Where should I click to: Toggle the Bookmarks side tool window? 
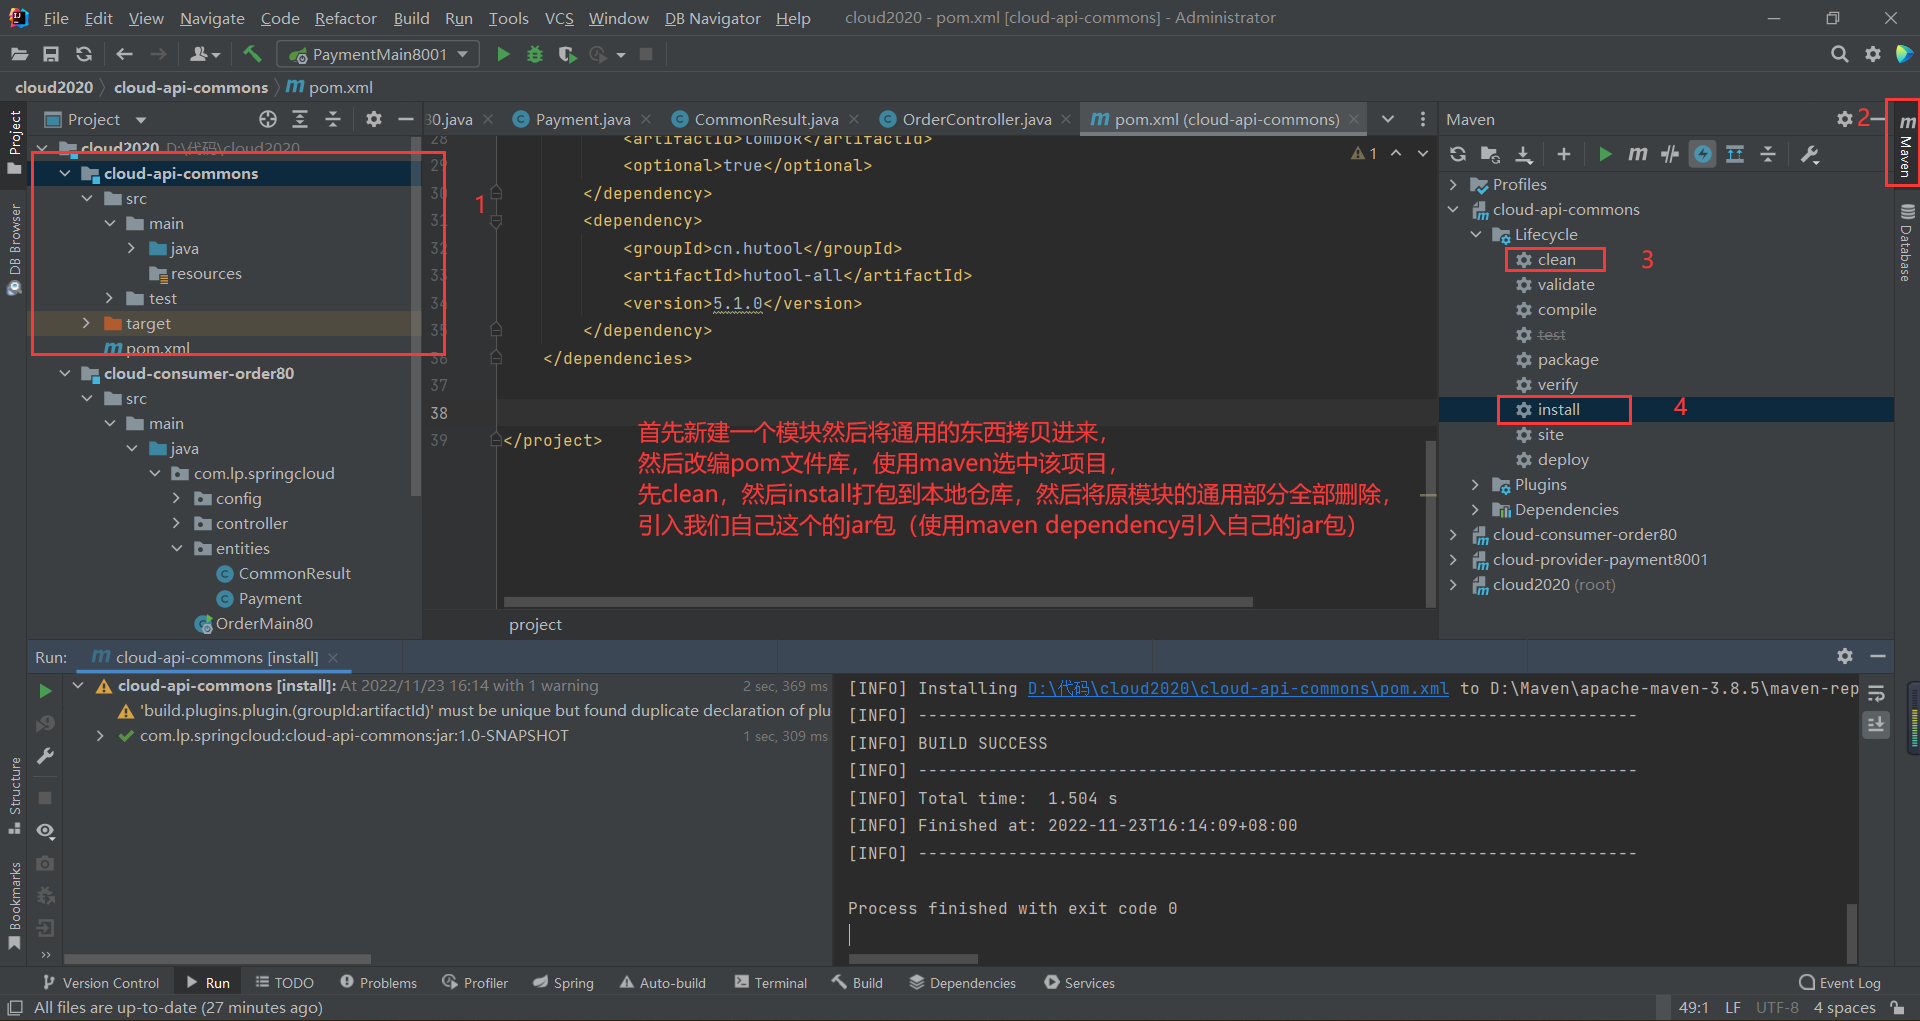coord(14,906)
